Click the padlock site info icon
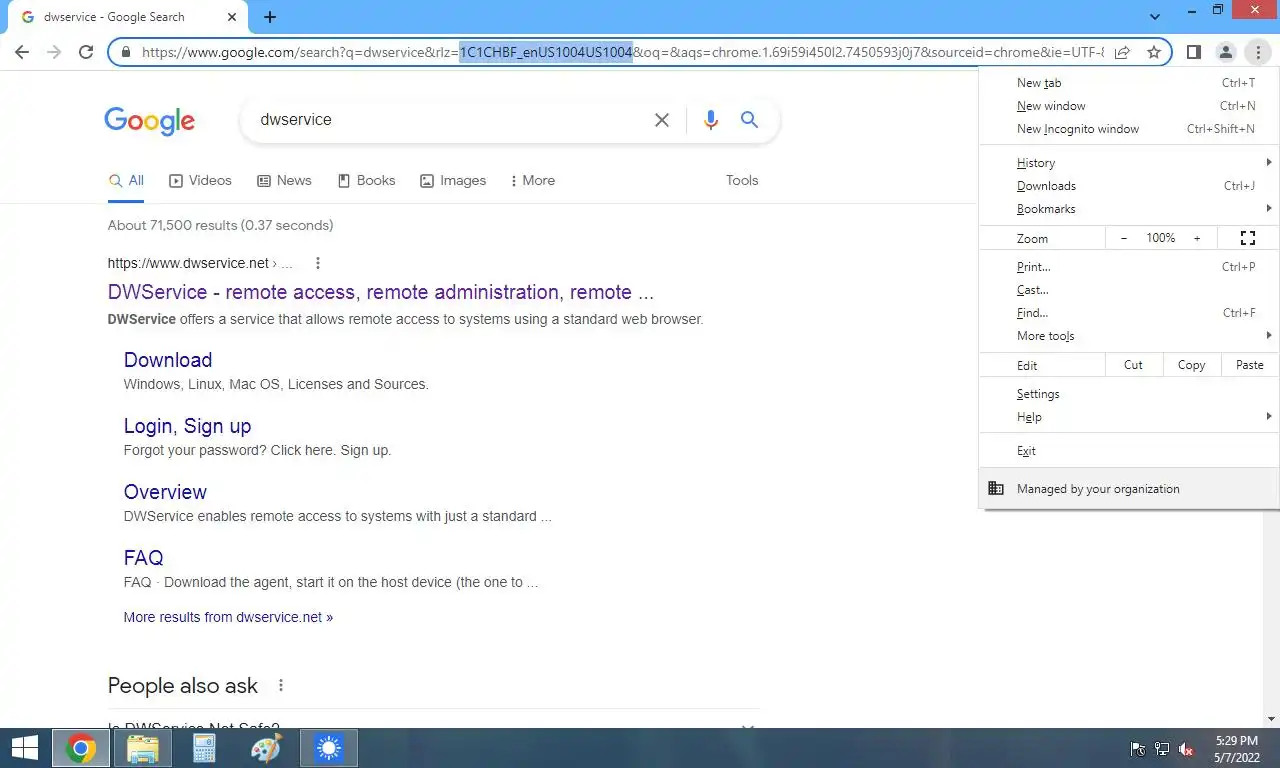The width and height of the screenshot is (1280, 768). coord(126,52)
